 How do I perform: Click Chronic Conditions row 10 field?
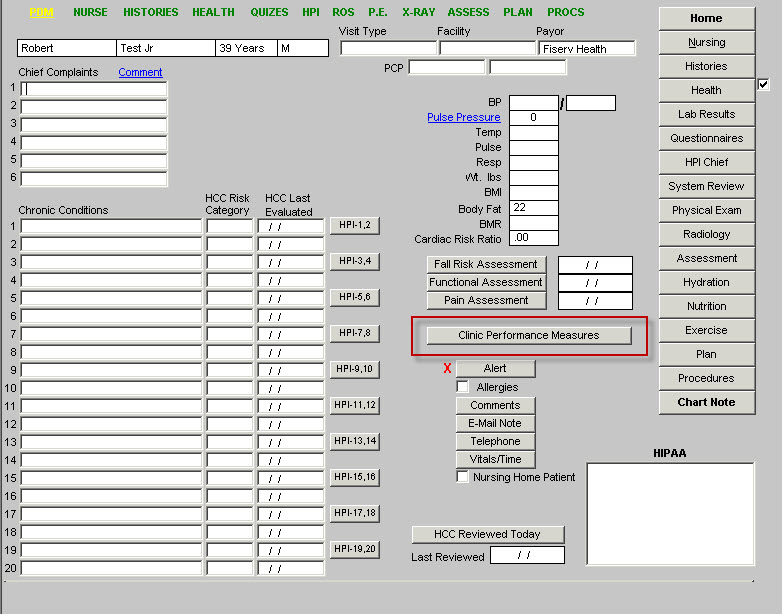pos(111,388)
